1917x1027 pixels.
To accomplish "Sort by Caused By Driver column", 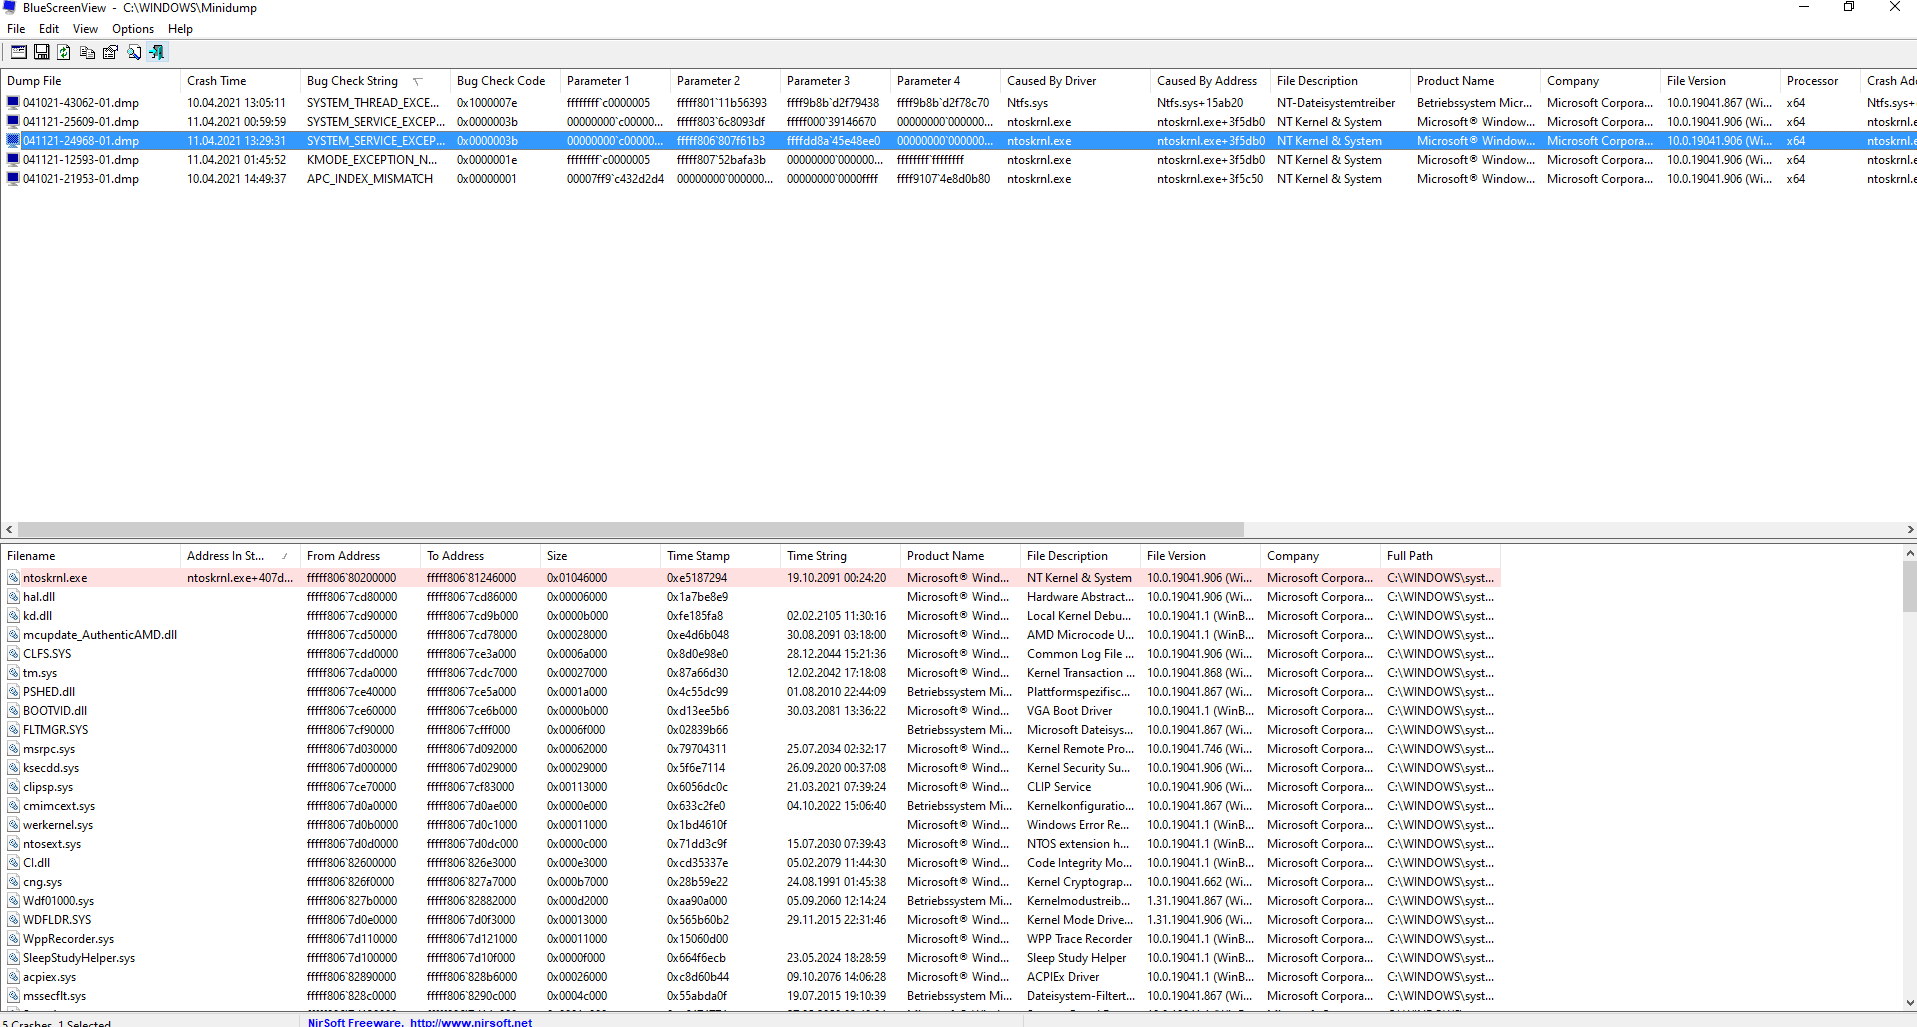I will pos(1075,81).
